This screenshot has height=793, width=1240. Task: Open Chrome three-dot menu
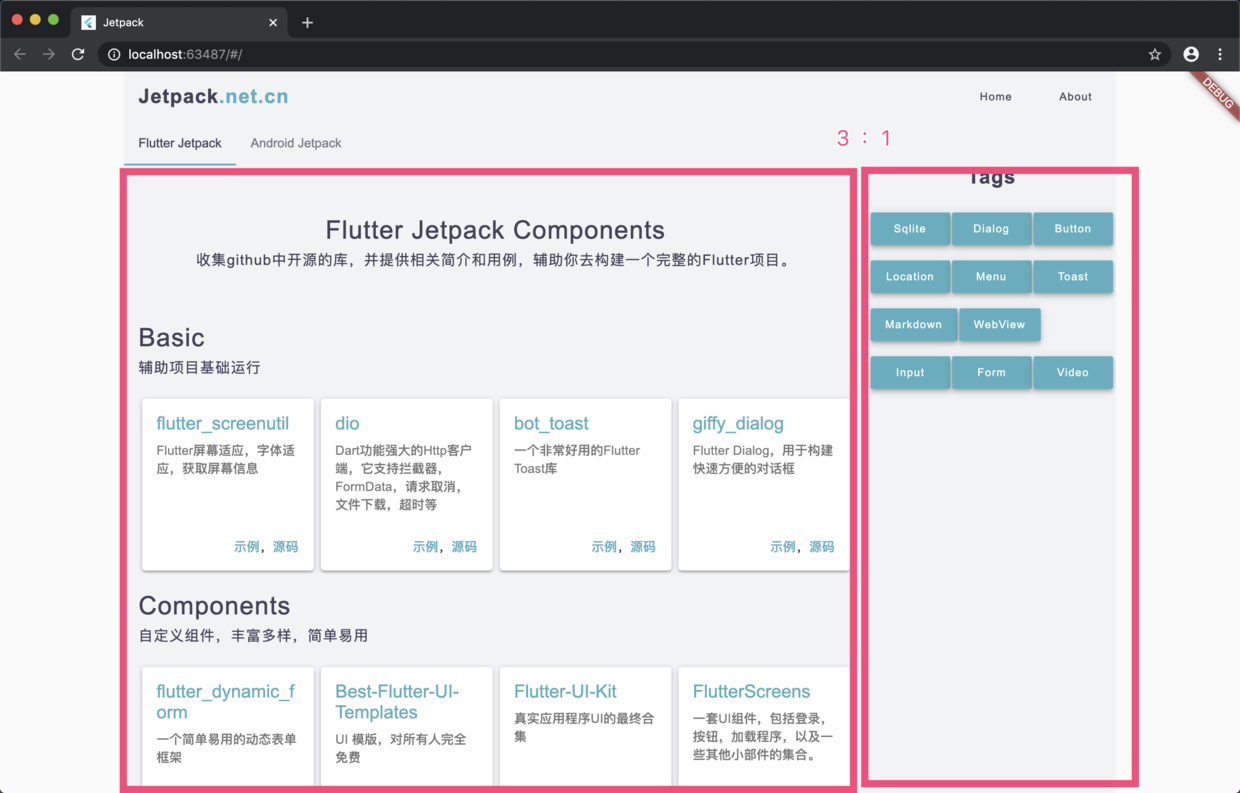(x=1220, y=54)
